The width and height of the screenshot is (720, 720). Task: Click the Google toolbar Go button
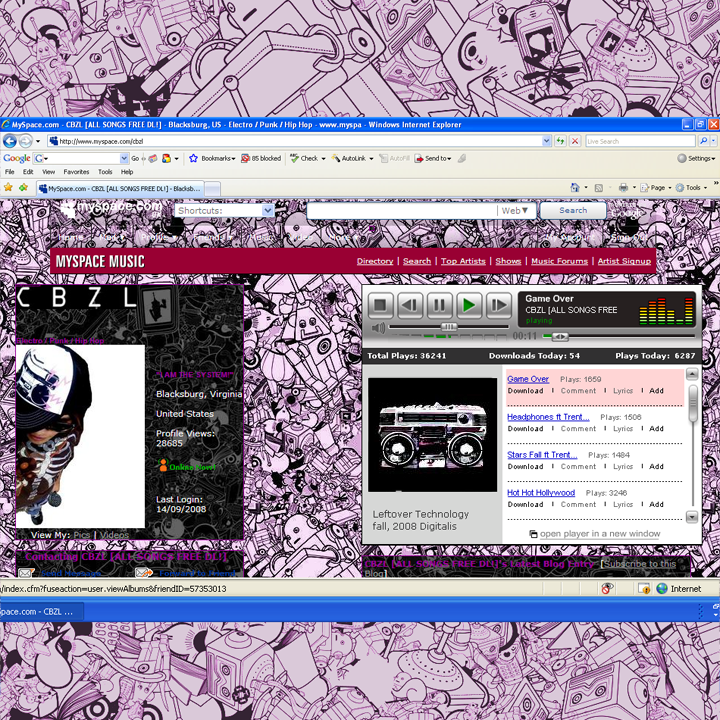[x=135, y=158]
